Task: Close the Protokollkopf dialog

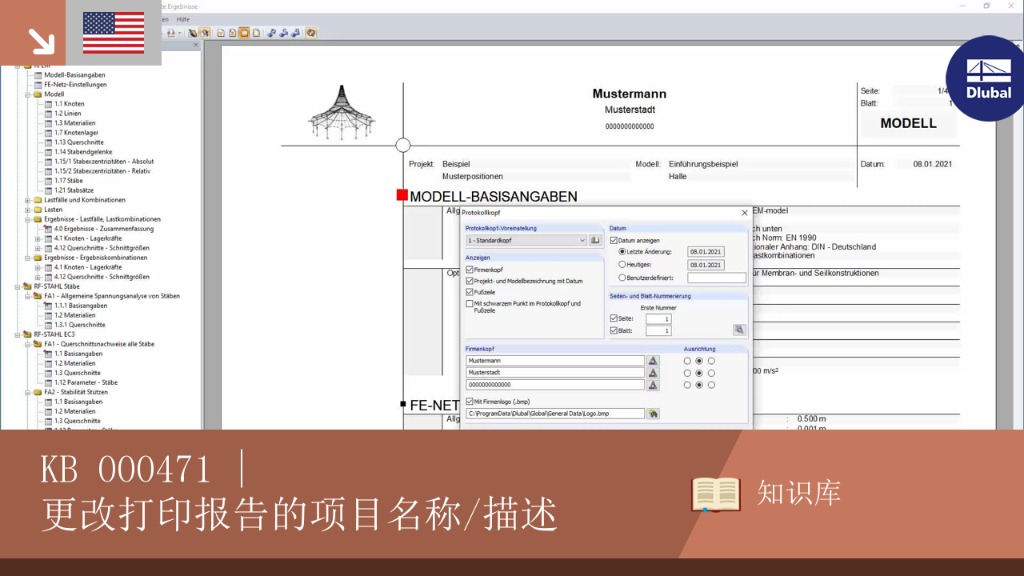Action: [744, 213]
